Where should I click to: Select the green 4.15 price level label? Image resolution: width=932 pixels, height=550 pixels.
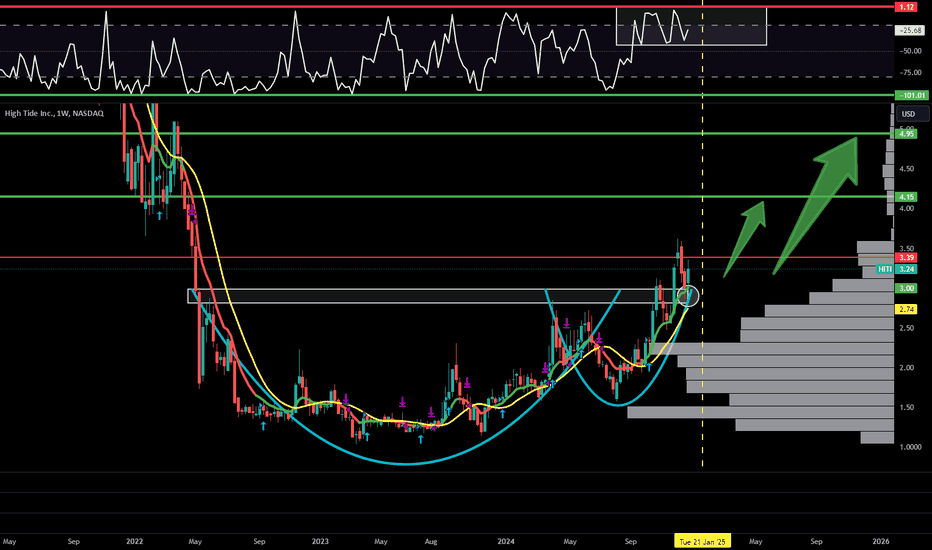(906, 197)
